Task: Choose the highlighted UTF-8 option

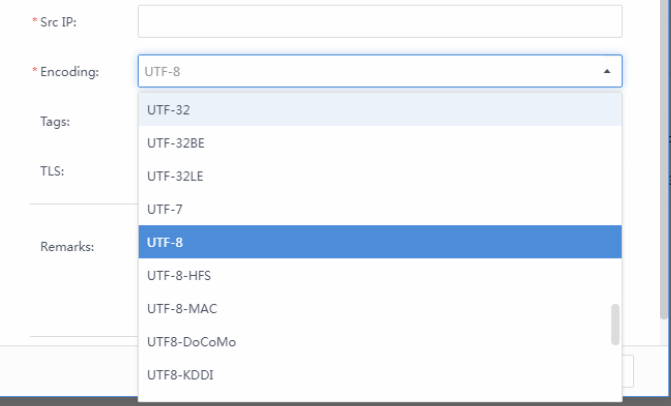Action: 380,241
